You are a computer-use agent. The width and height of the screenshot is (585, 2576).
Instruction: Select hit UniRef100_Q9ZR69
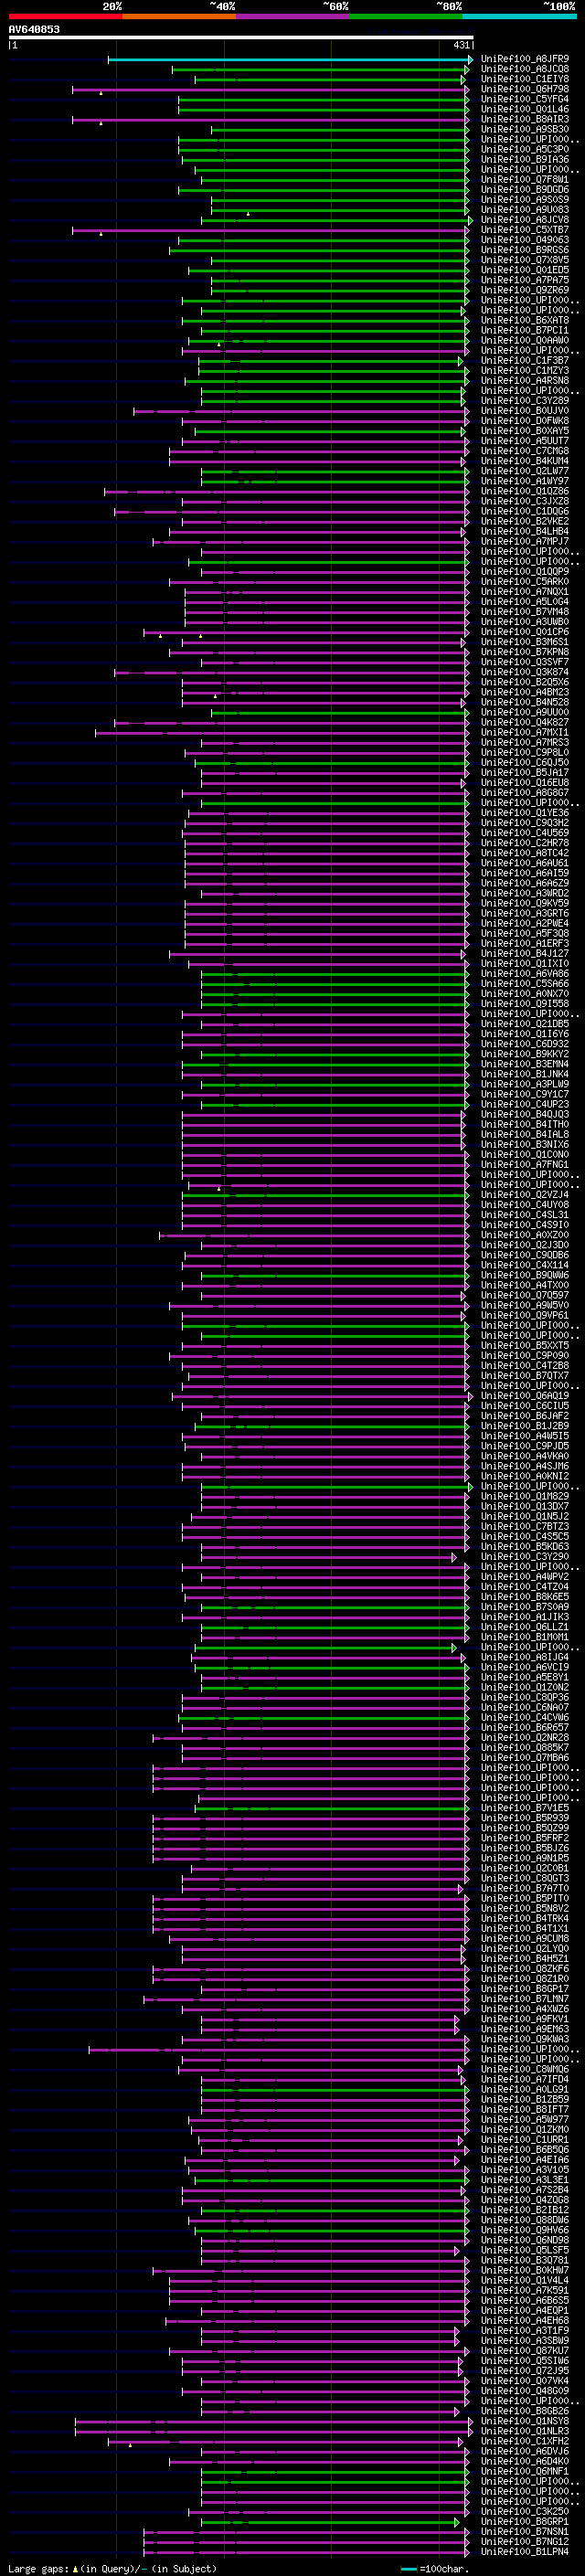tap(525, 290)
